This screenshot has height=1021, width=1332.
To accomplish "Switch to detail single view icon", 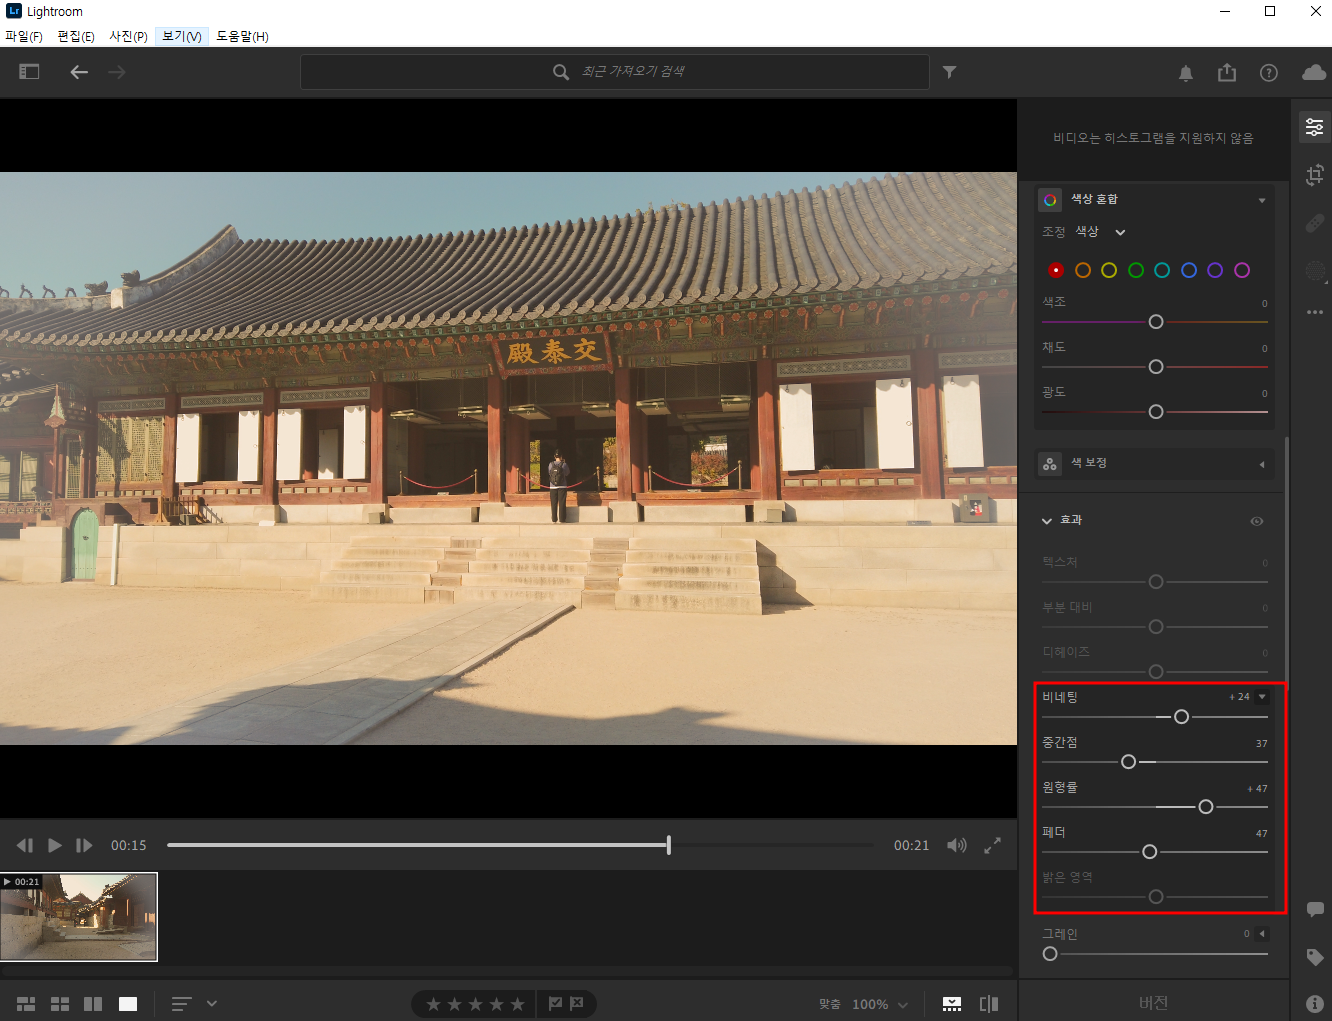I will tap(128, 1004).
